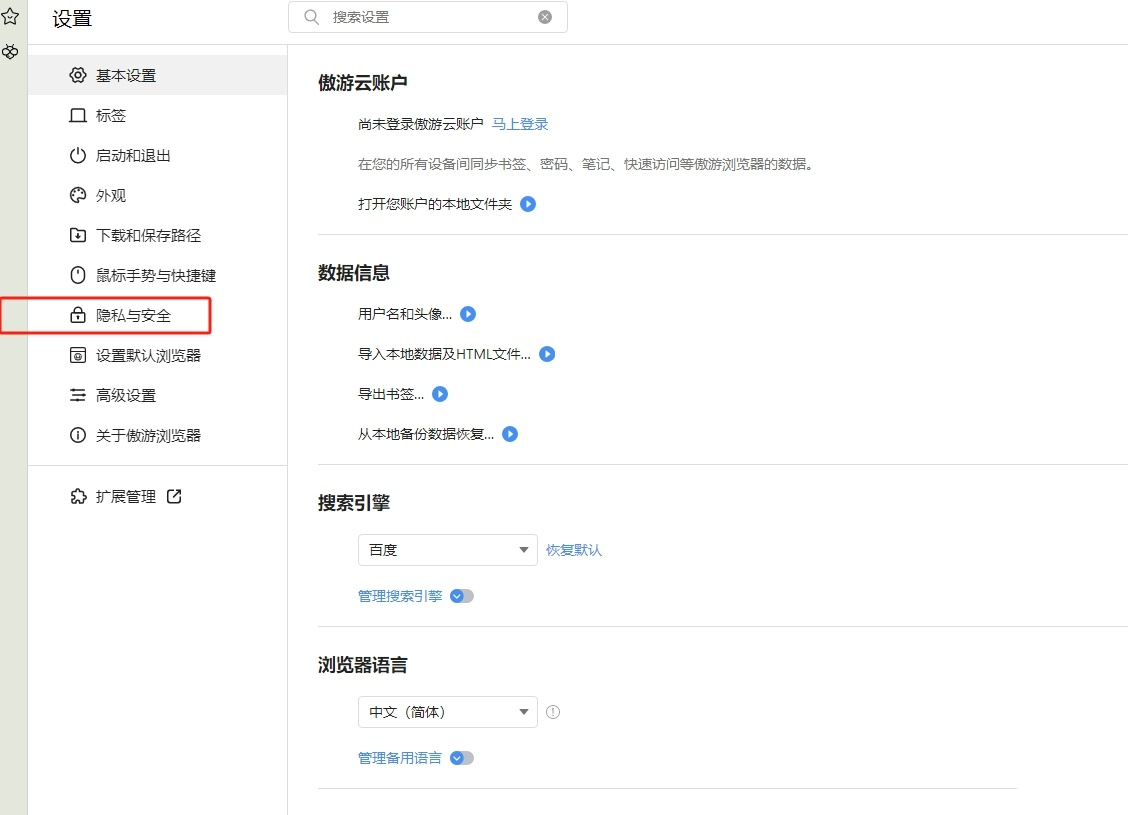Open 关于傲游浏览器 page
The height and width of the screenshot is (815, 1128).
tap(158, 435)
